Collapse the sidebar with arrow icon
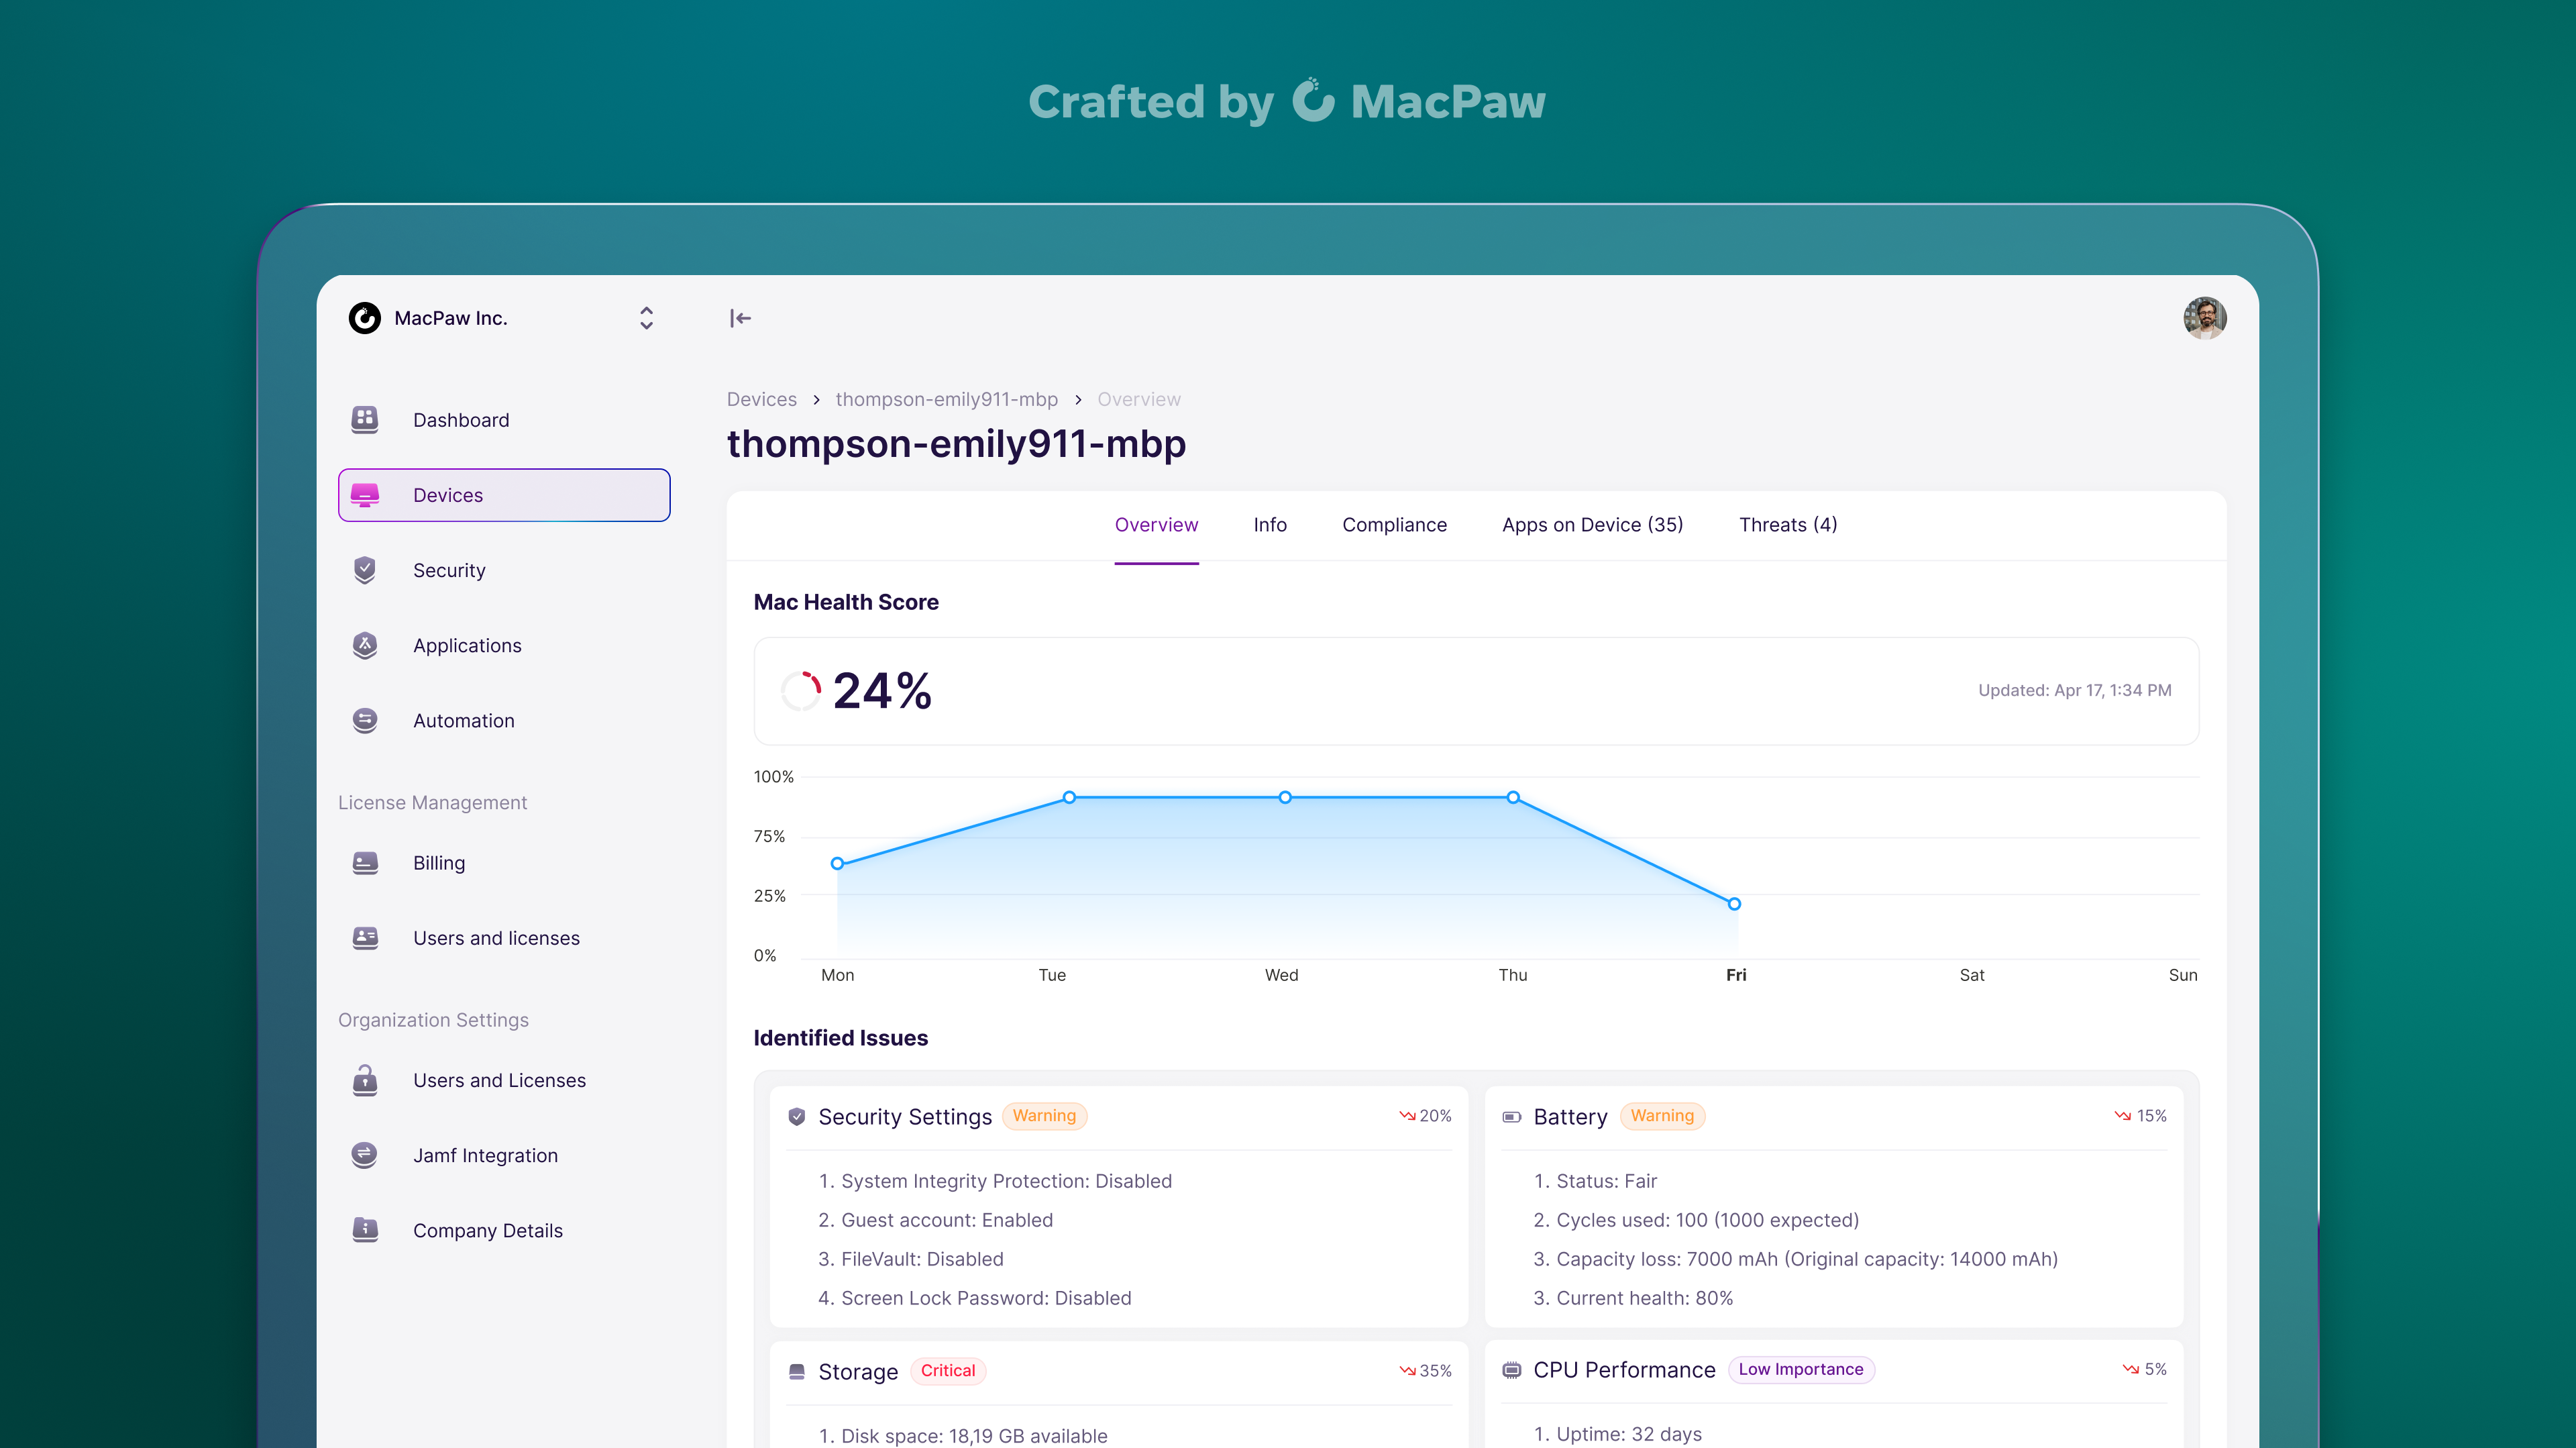The height and width of the screenshot is (1448, 2576). pos(740,318)
